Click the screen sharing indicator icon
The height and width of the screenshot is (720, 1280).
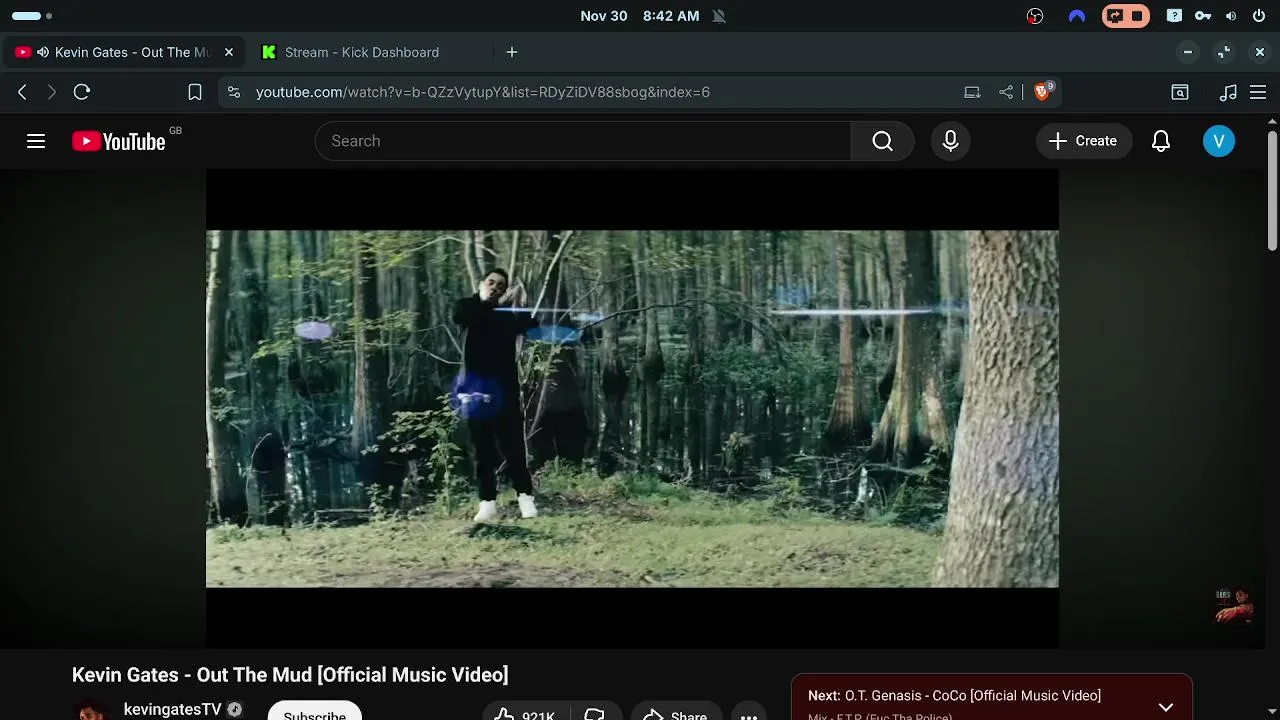1114,16
